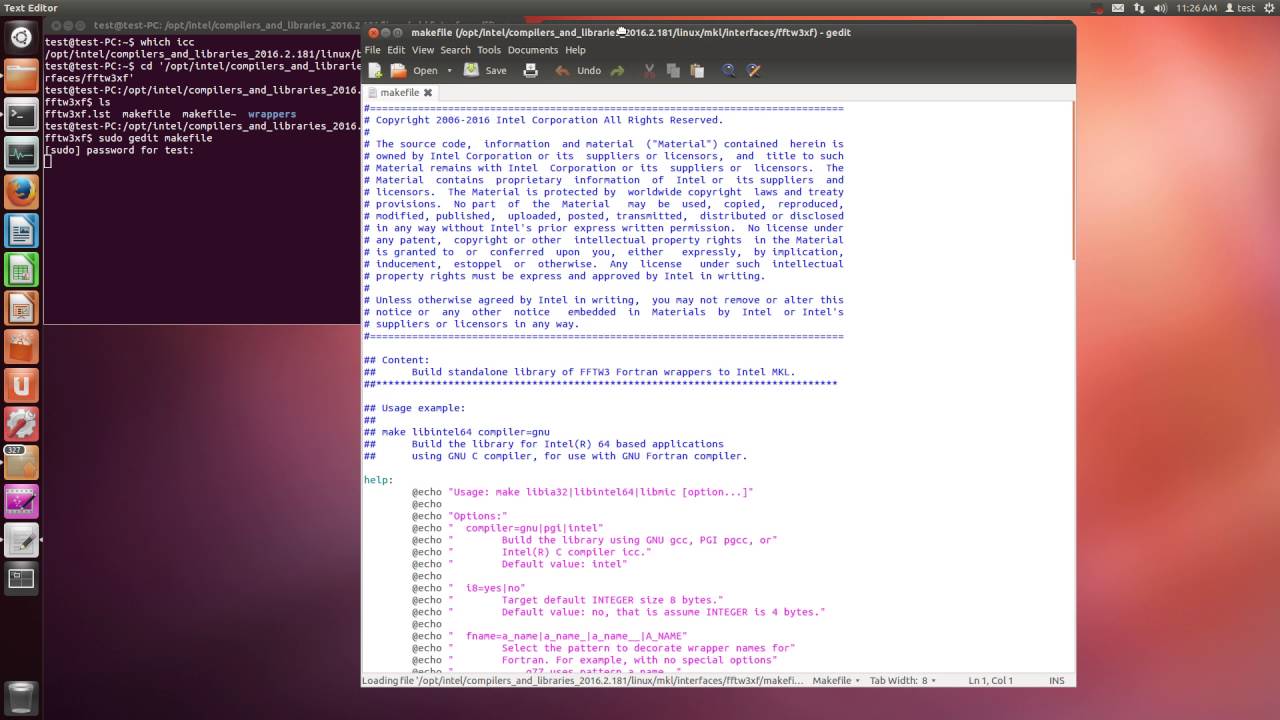The width and height of the screenshot is (1280, 720).
Task: Open the Help menu
Action: pos(575,50)
